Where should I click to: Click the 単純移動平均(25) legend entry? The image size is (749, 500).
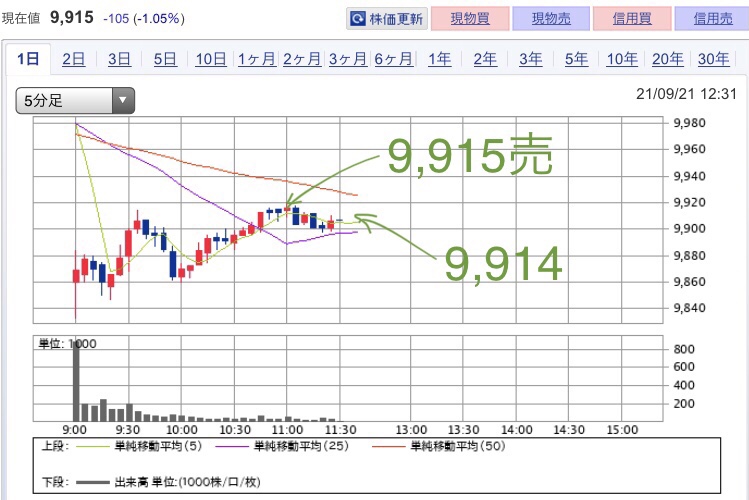click(296, 446)
